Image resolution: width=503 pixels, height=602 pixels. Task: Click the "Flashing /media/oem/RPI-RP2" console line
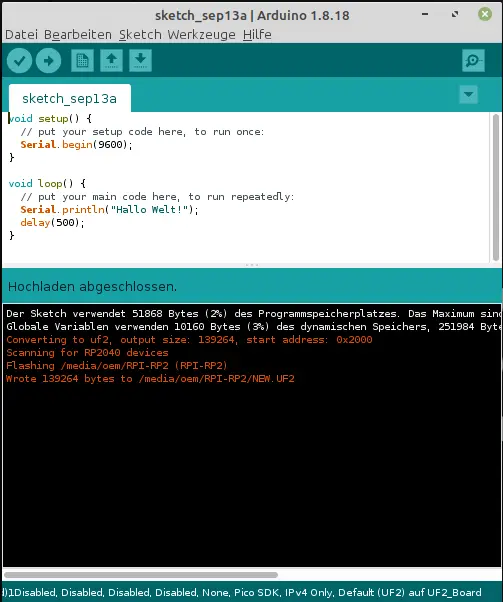tap(117, 366)
